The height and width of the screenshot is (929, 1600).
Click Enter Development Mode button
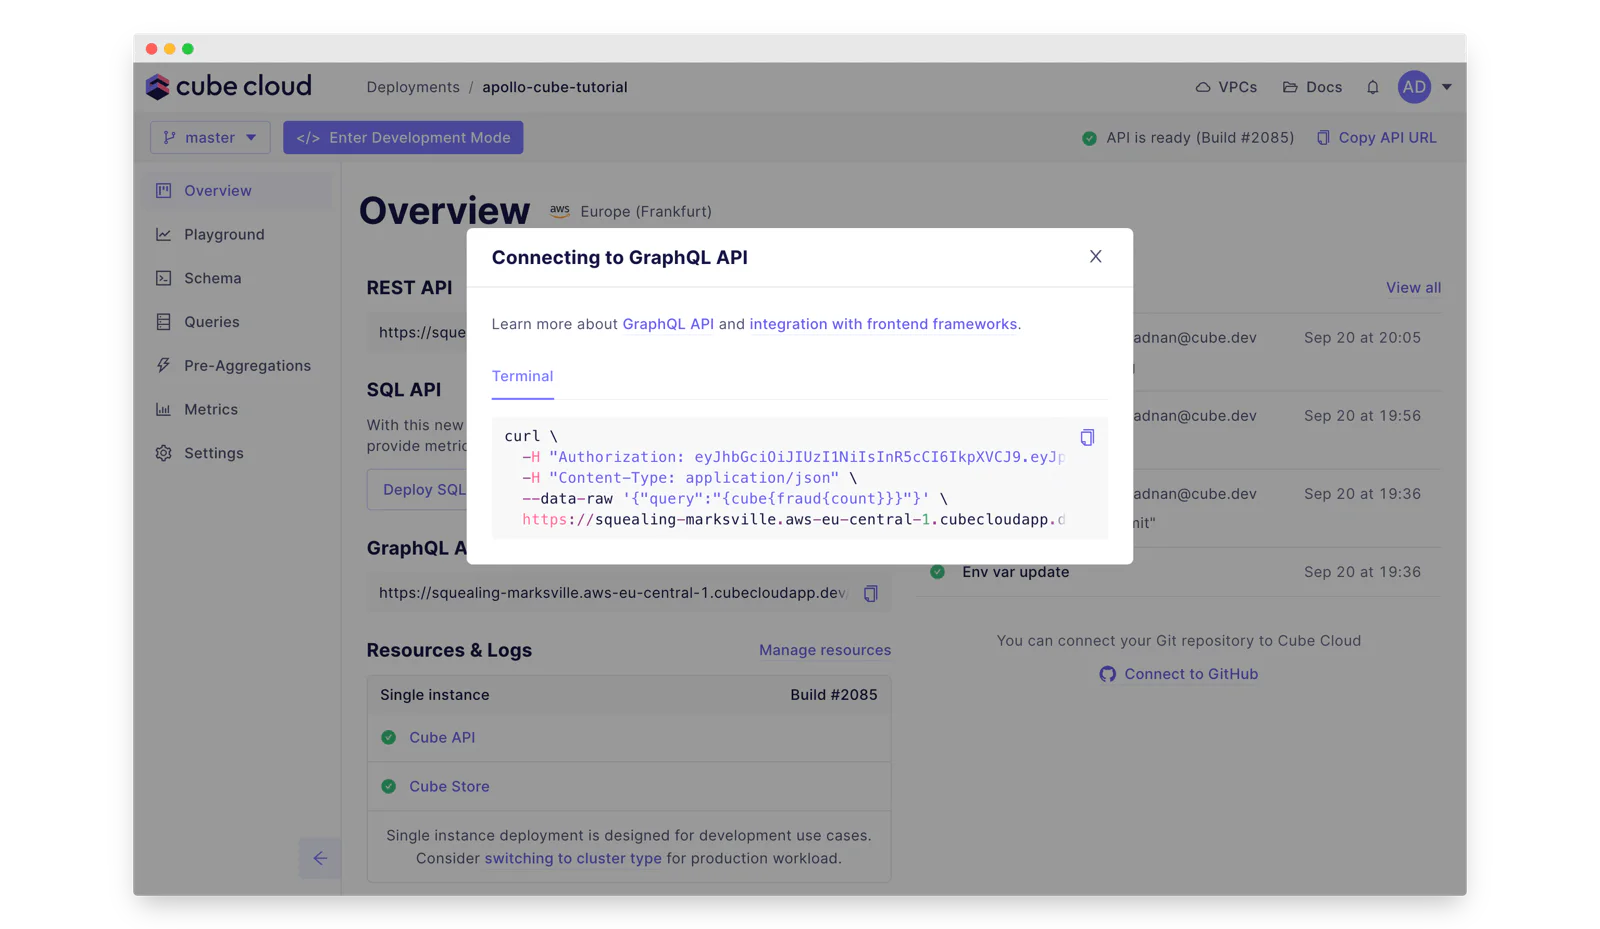click(403, 138)
